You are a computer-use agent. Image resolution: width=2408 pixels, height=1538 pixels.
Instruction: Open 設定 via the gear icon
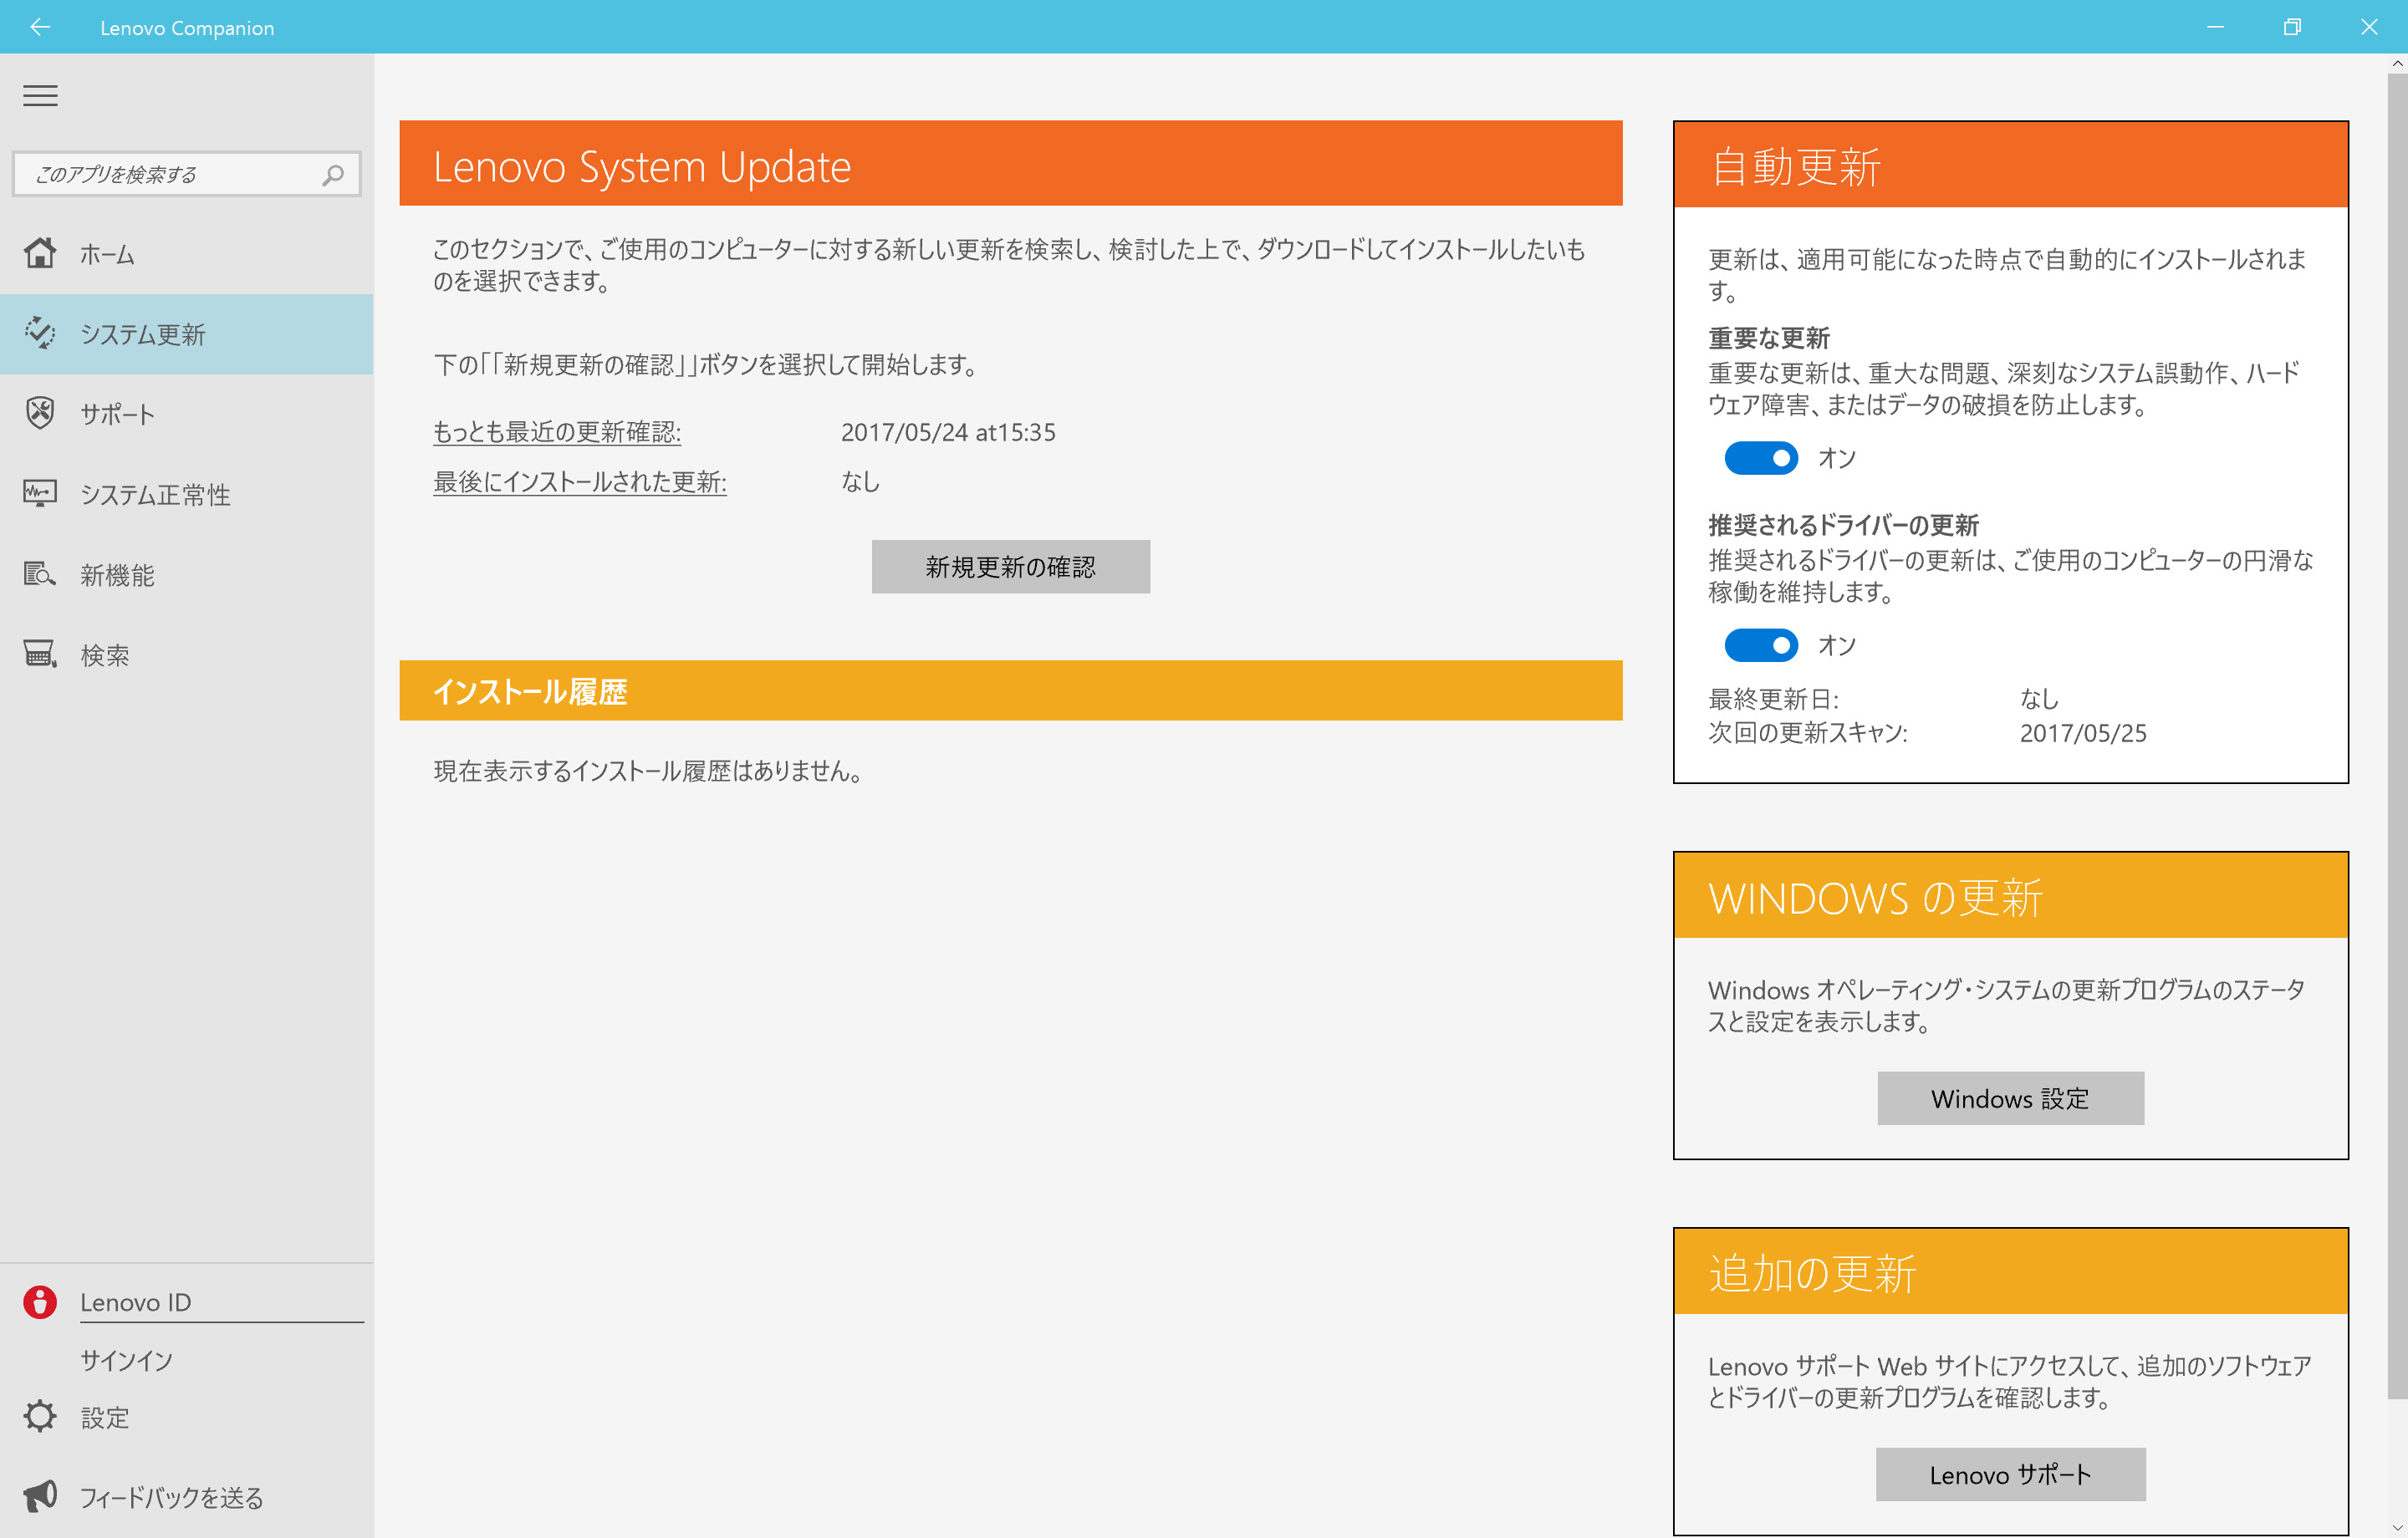[40, 1417]
